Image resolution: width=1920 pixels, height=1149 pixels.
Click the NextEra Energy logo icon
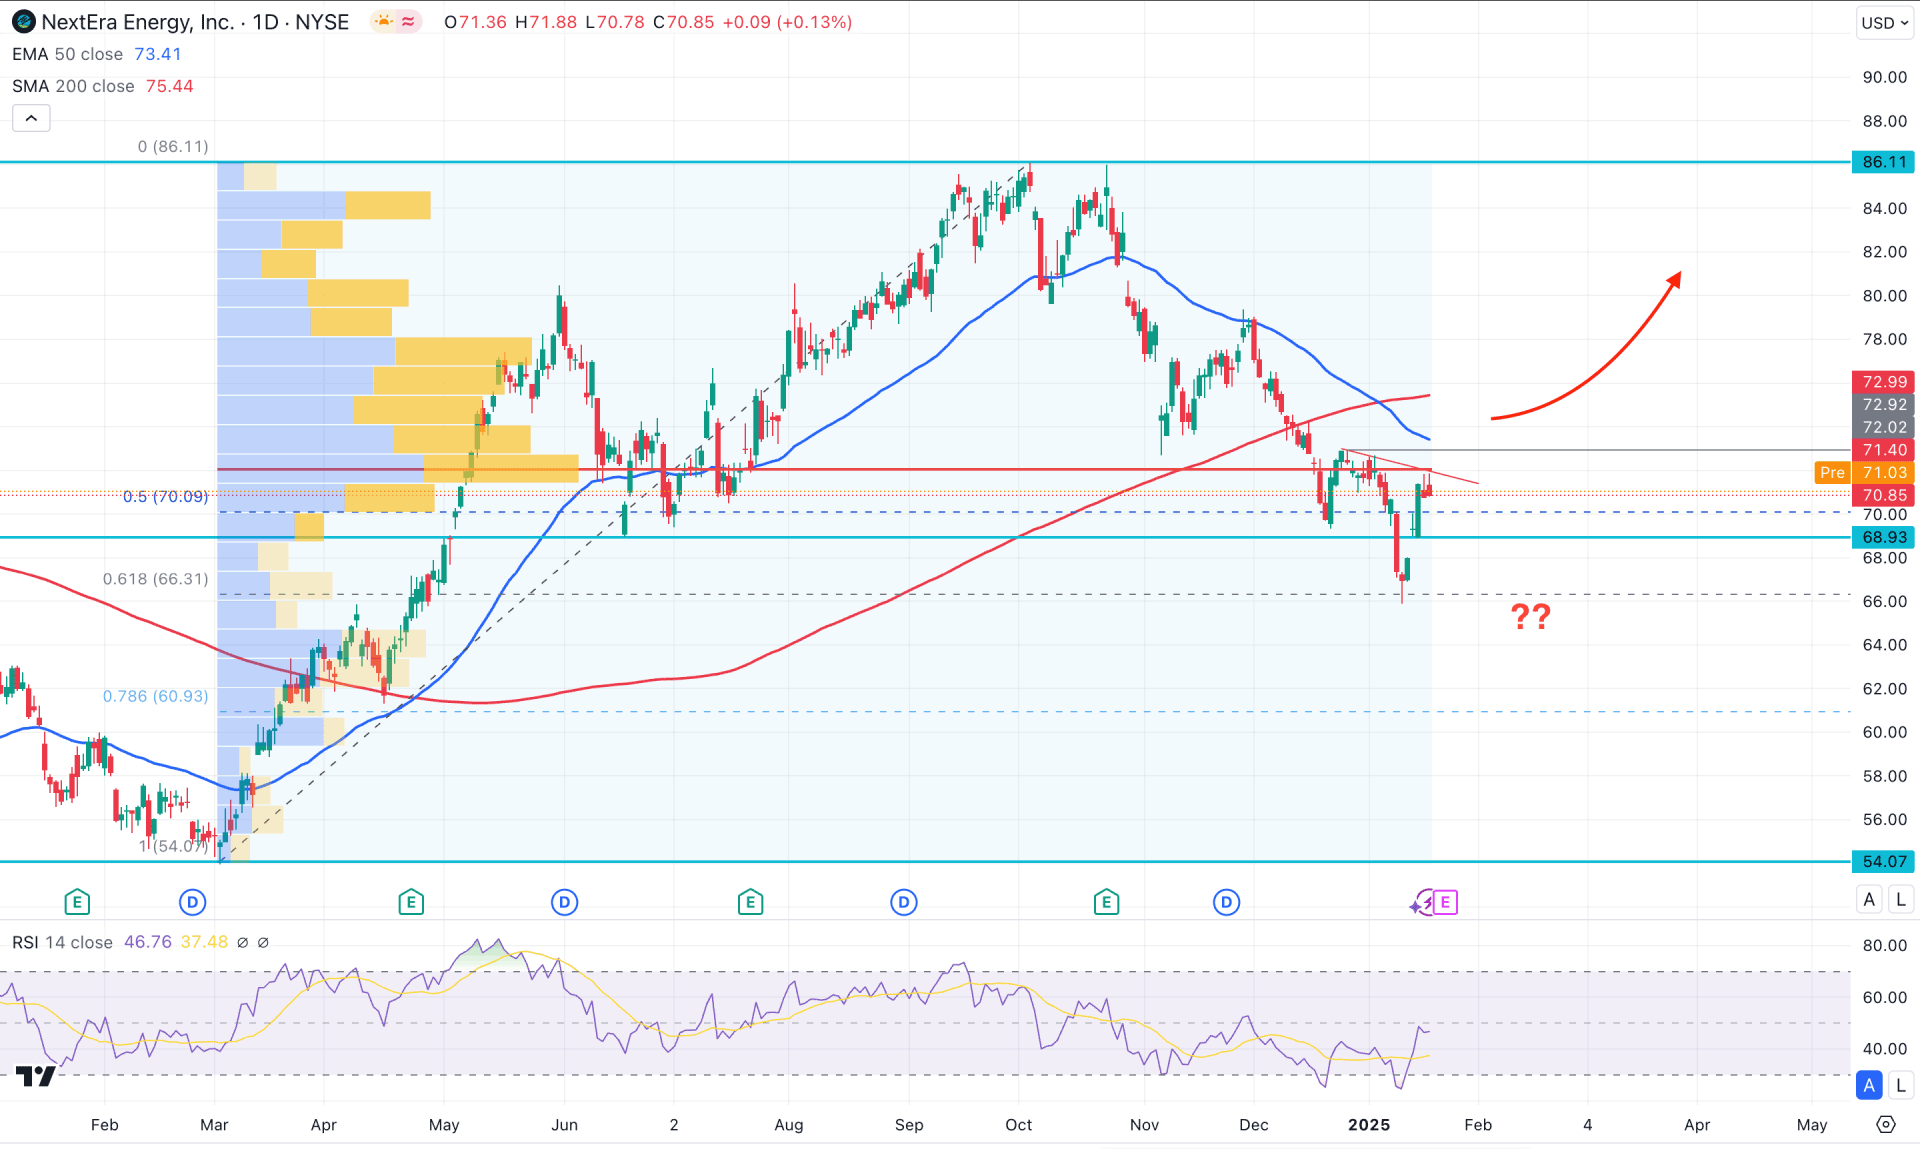point(23,22)
